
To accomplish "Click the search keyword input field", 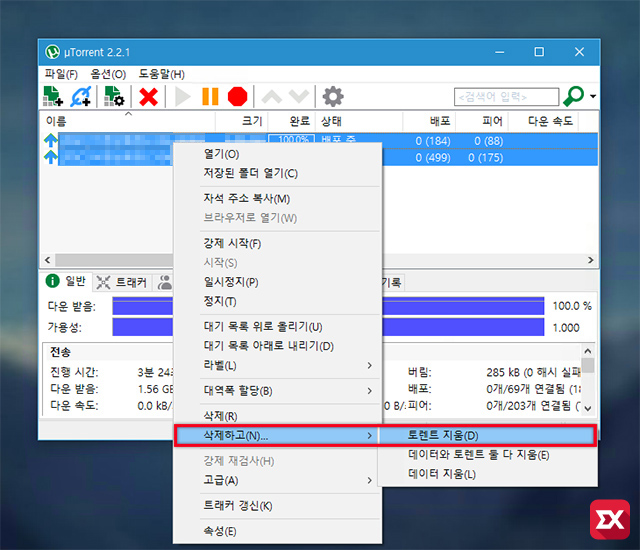I will (x=506, y=97).
